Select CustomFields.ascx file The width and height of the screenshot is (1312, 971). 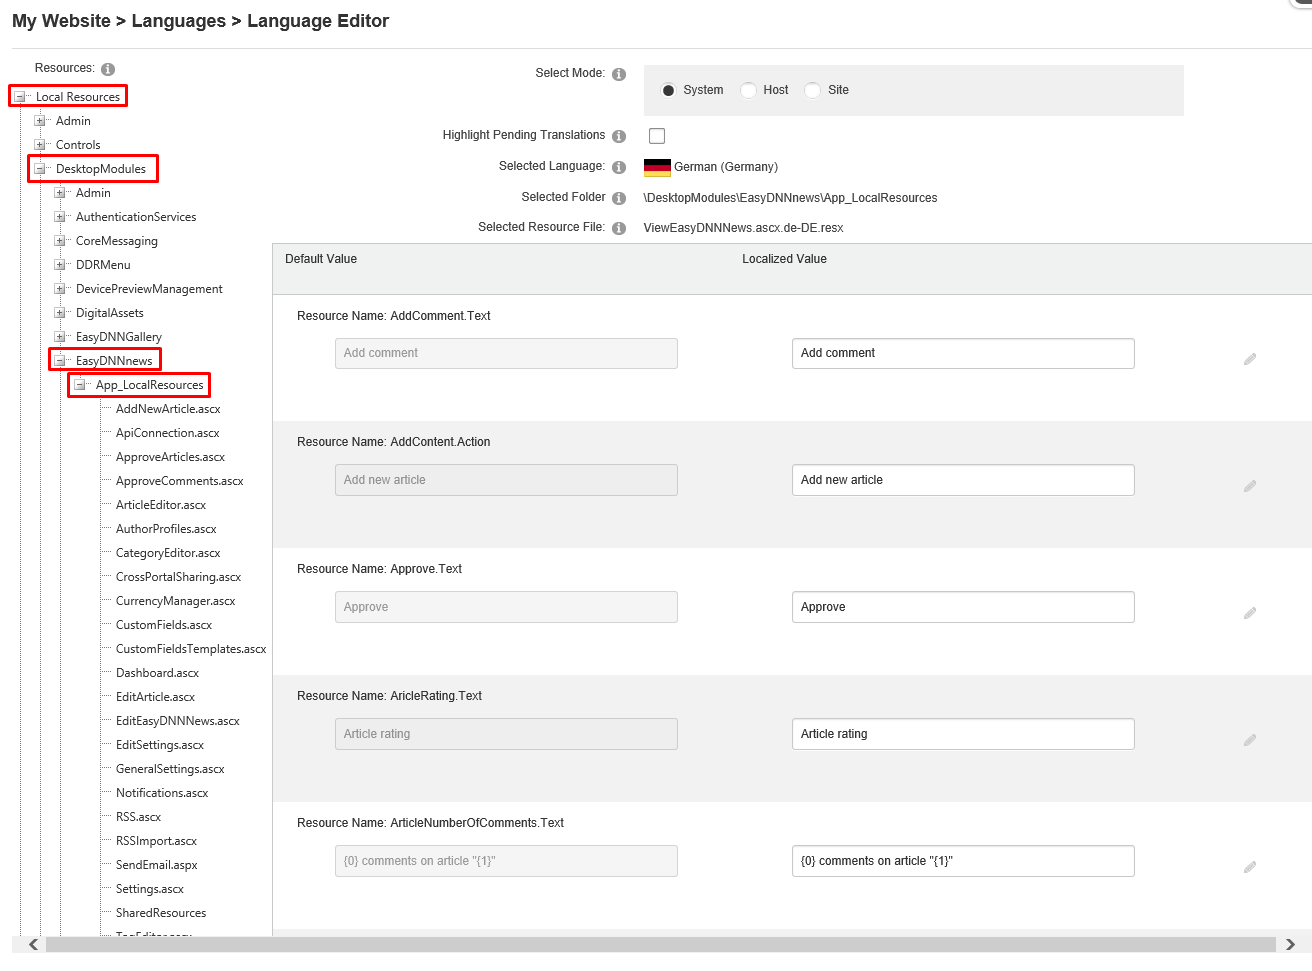coord(164,625)
